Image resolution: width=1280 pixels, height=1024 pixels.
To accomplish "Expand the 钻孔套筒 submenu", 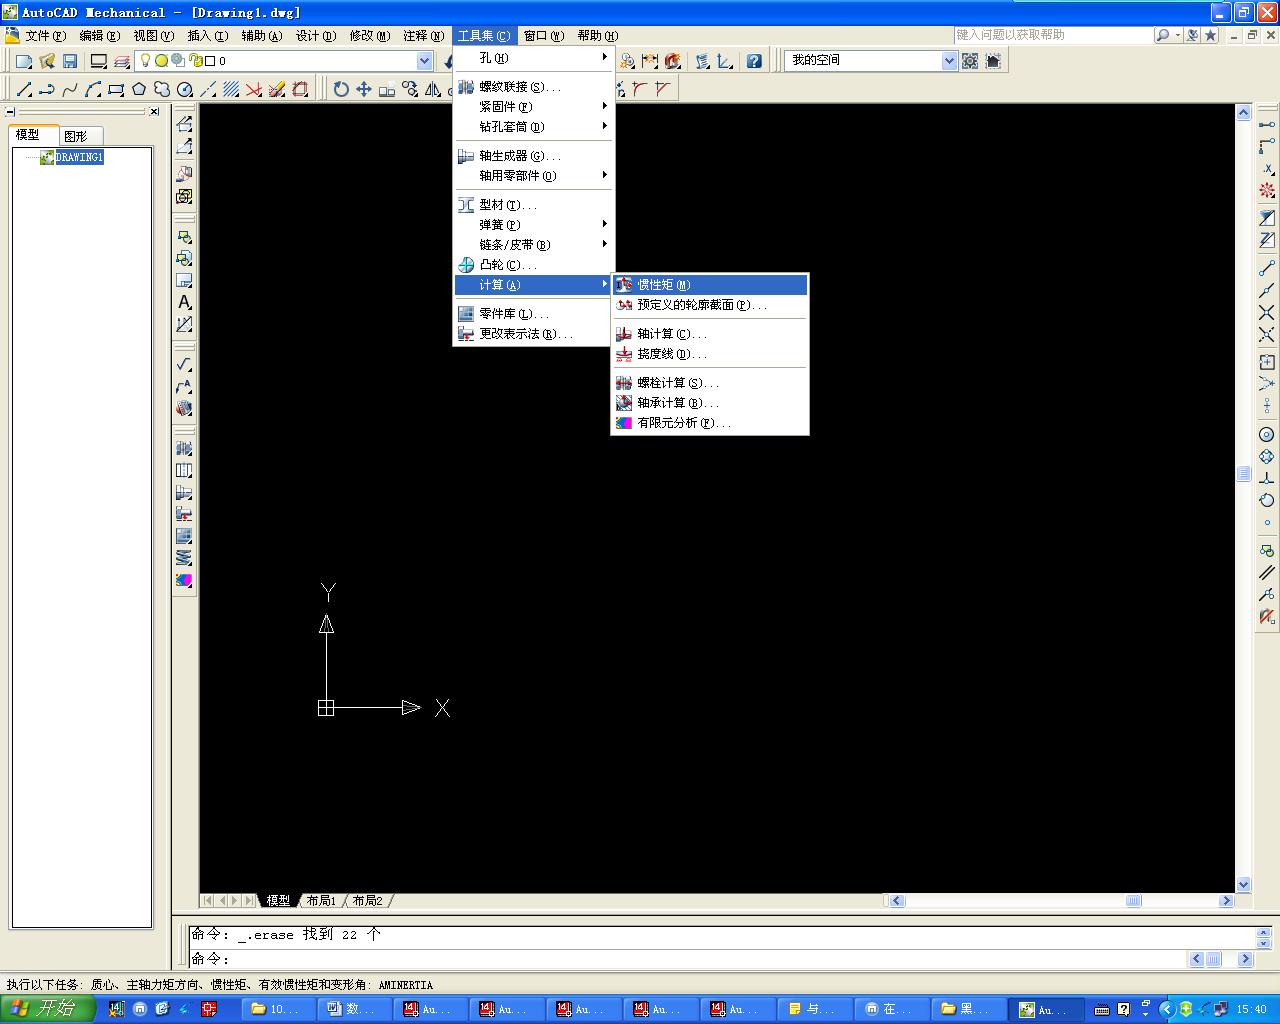I will point(534,127).
